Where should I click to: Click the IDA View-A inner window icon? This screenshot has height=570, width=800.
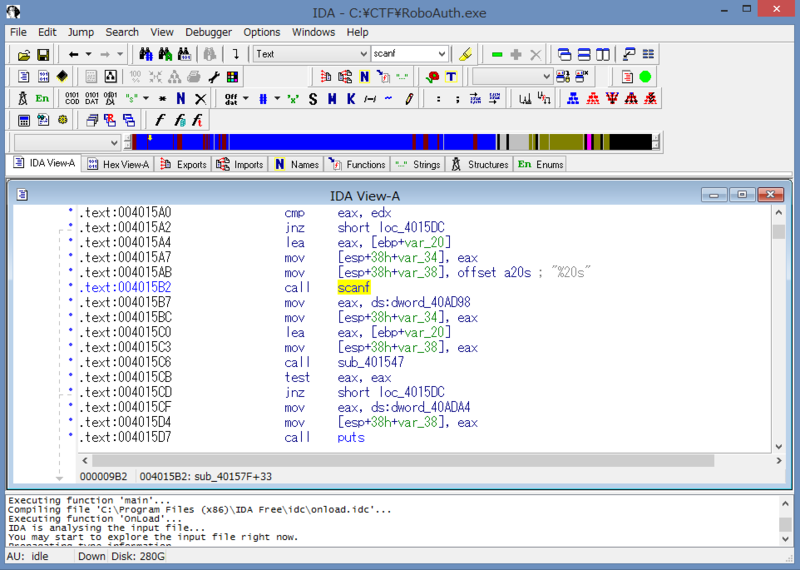click(x=22, y=194)
